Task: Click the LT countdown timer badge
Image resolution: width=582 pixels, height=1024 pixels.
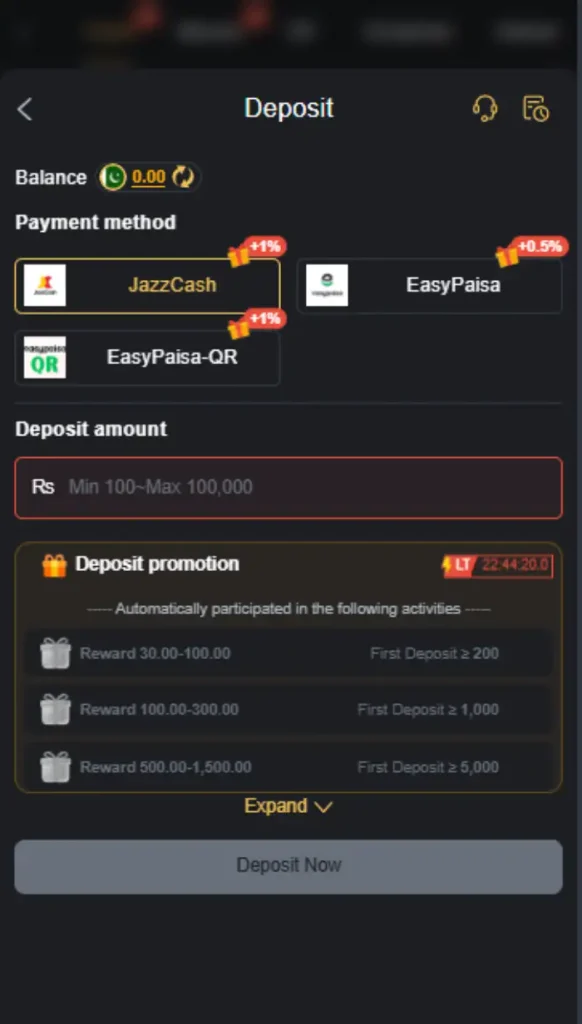Action: click(x=498, y=566)
